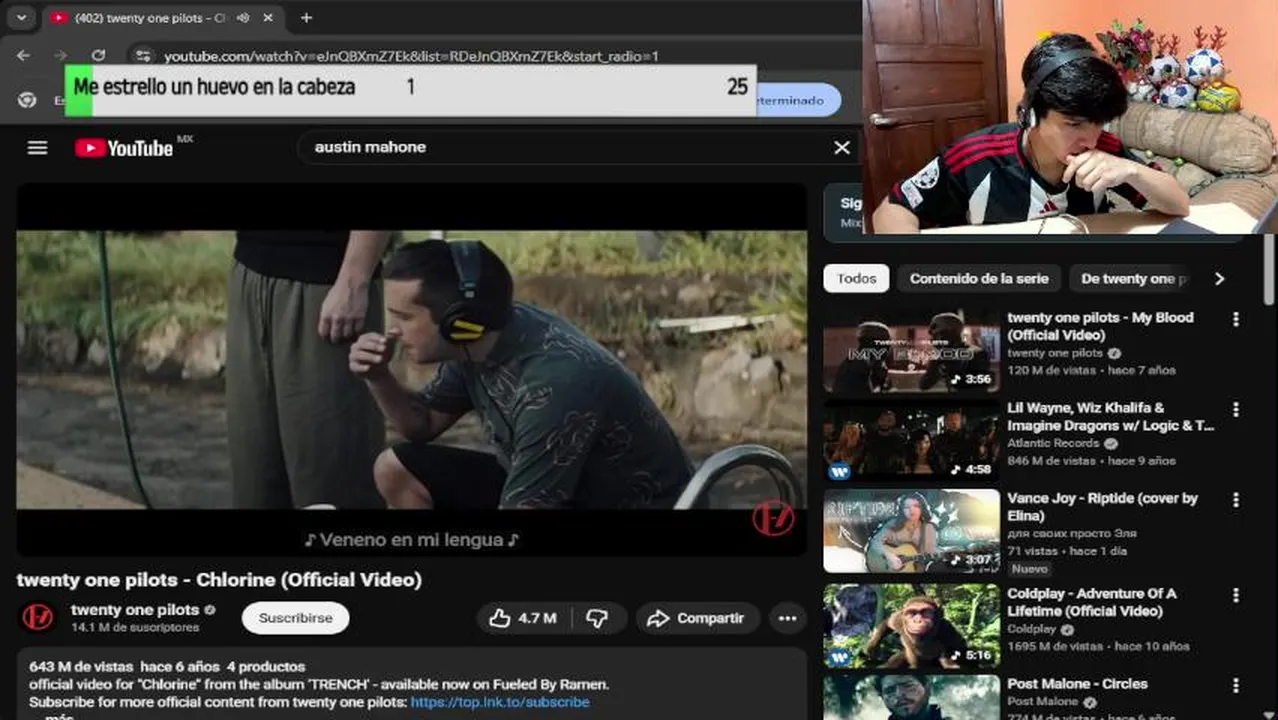Viewport: 1278px width, 720px height.
Task: Show more filter chips with right chevron
Action: (1219, 278)
